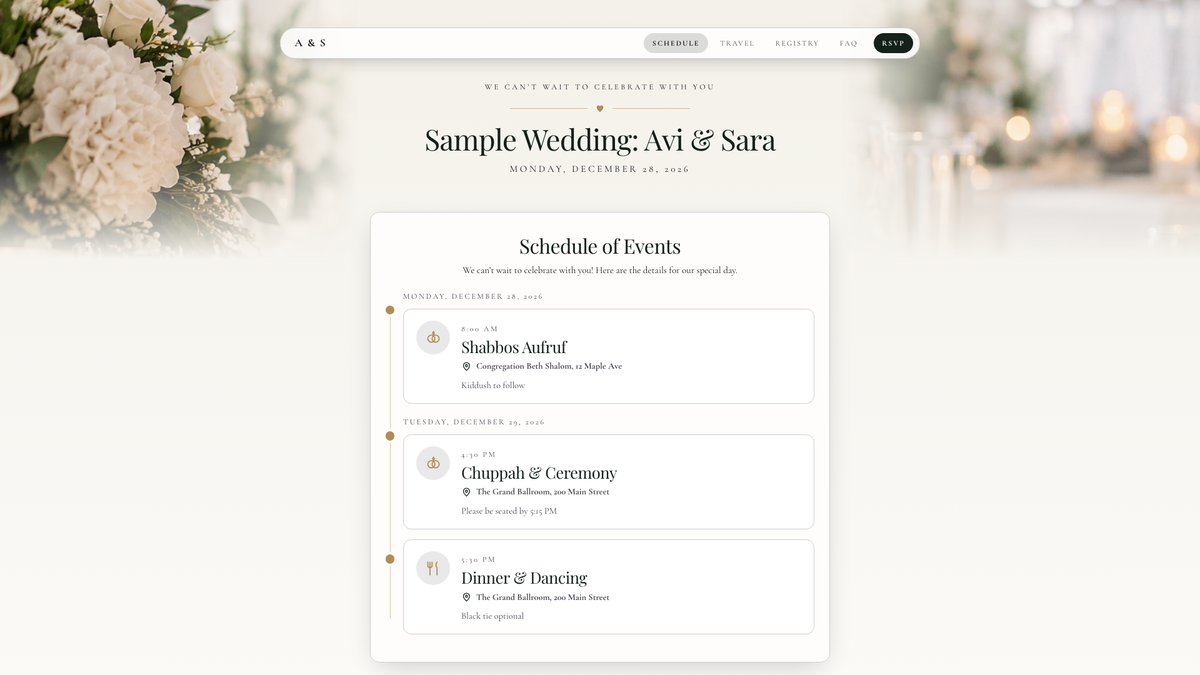Click the Please be seated by 5:15 PM note
The height and width of the screenshot is (675, 1200).
click(509, 511)
